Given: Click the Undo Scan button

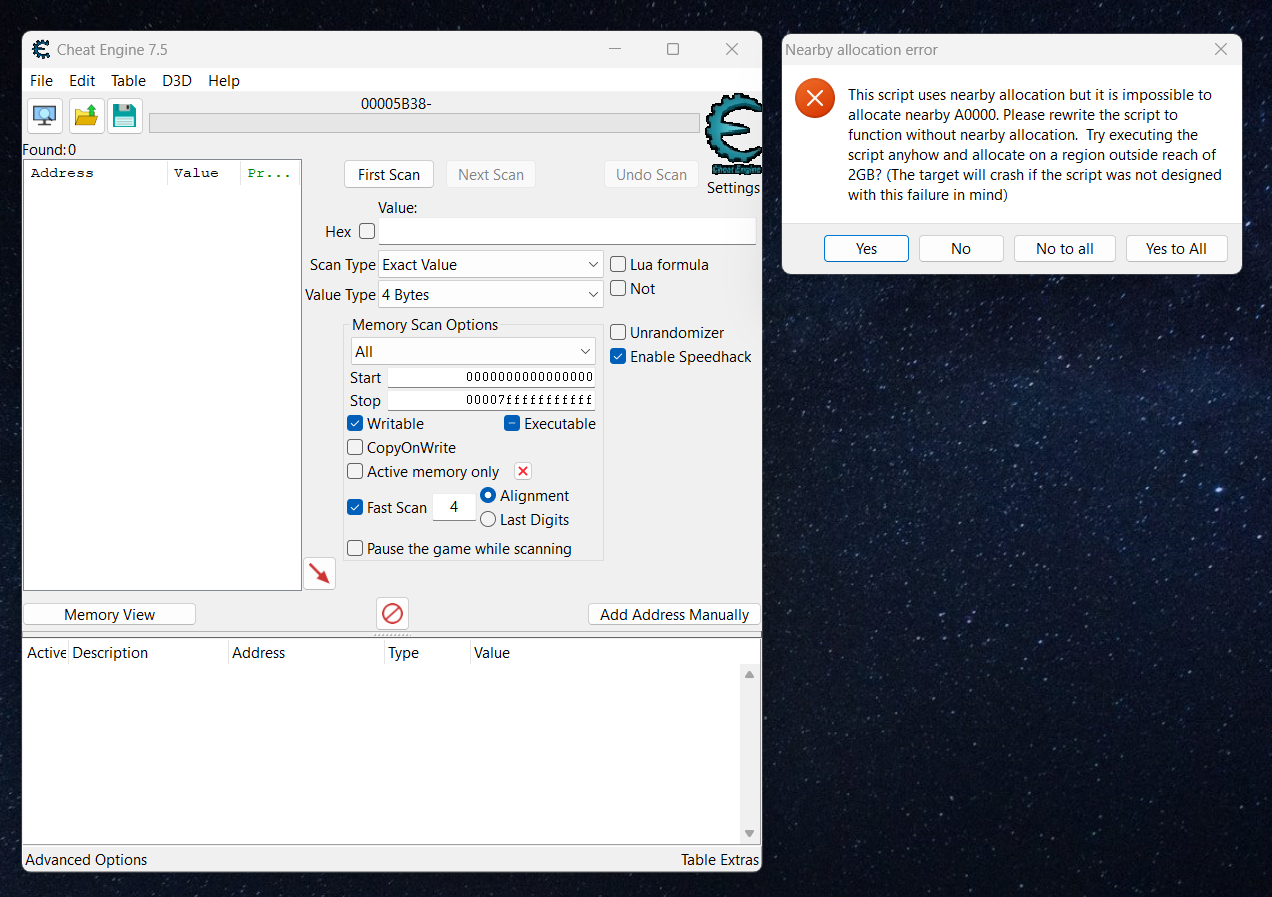Looking at the screenshot, I should coord(651,174).
